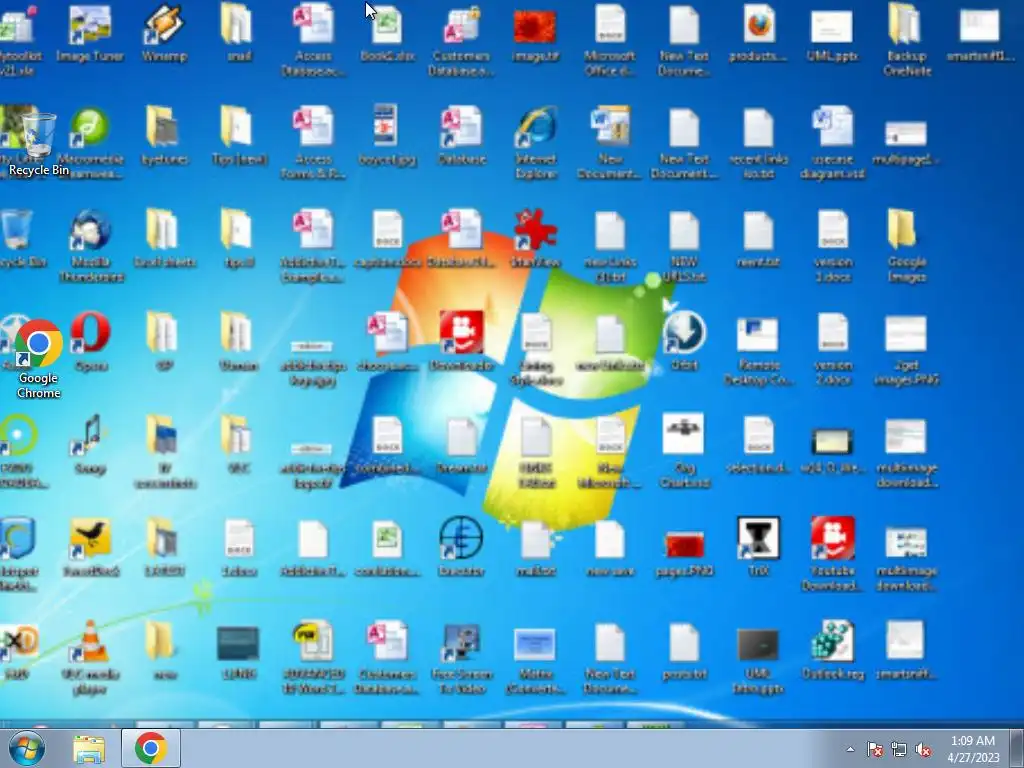1024x768 pixels.
Task: Open the Windows Start menu orb
Action: tap(27, 749)
